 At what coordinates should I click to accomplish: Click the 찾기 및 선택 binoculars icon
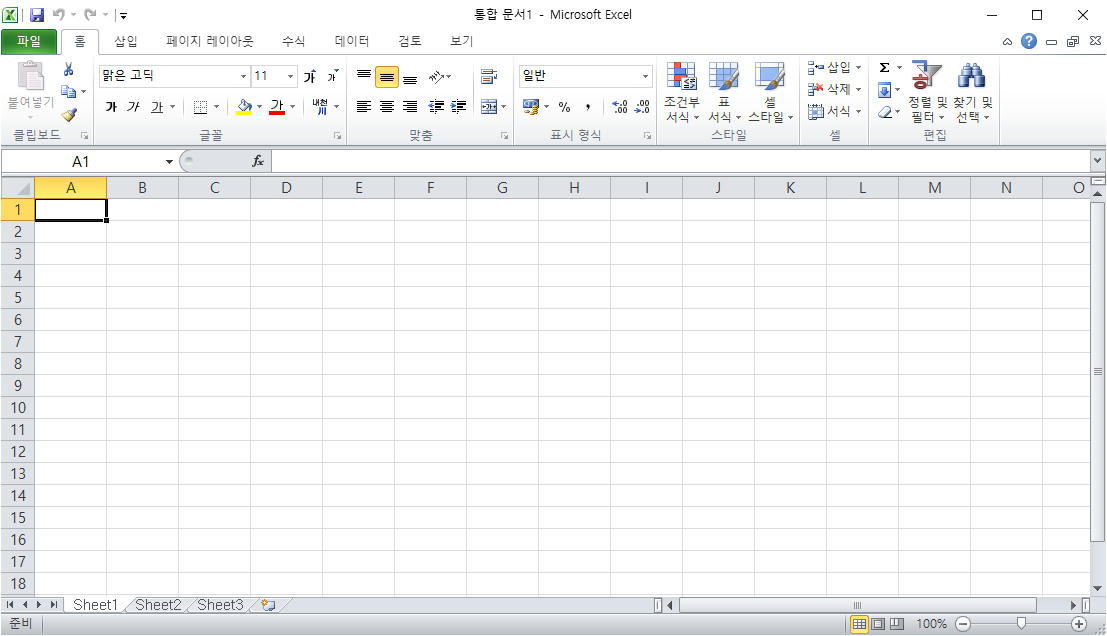pos(971,76)
